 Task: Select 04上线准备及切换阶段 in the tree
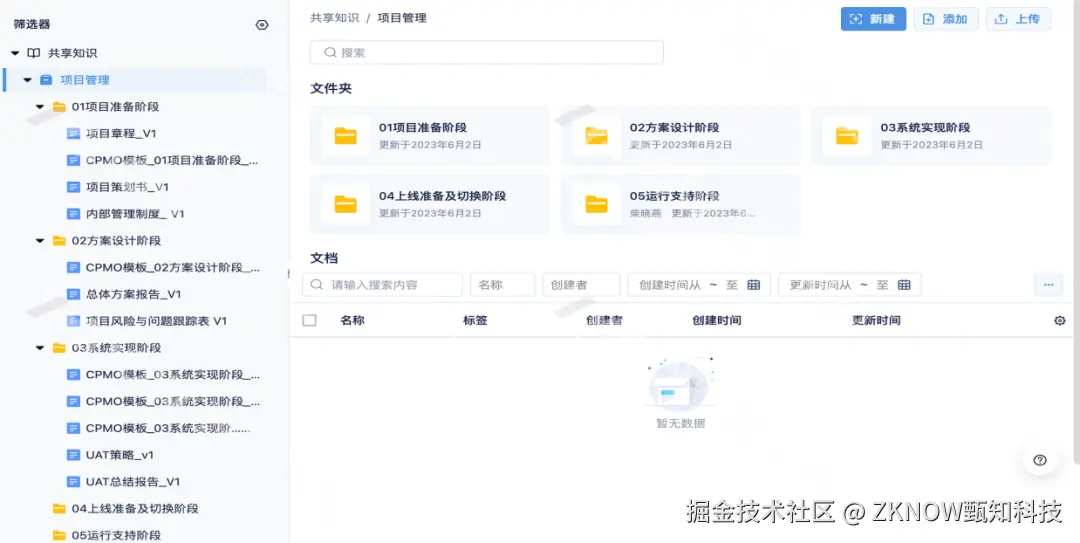[135, 509]
